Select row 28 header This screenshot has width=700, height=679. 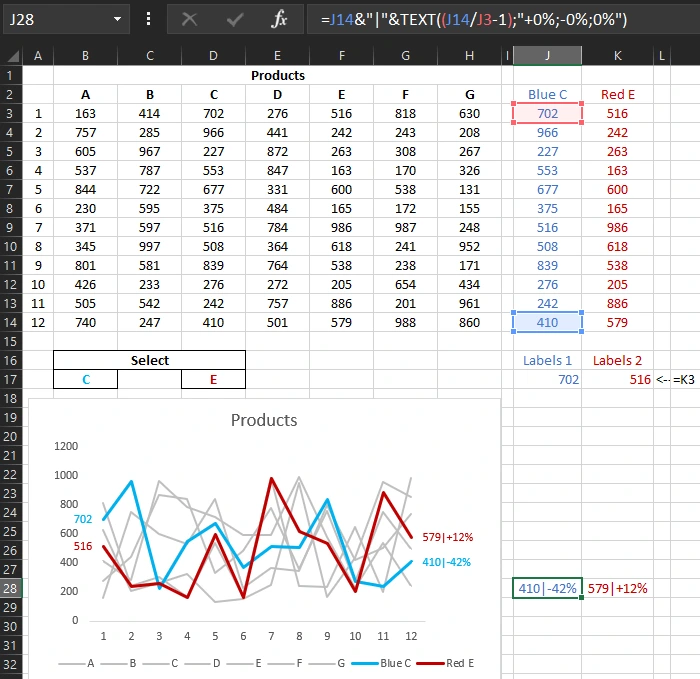11,588
